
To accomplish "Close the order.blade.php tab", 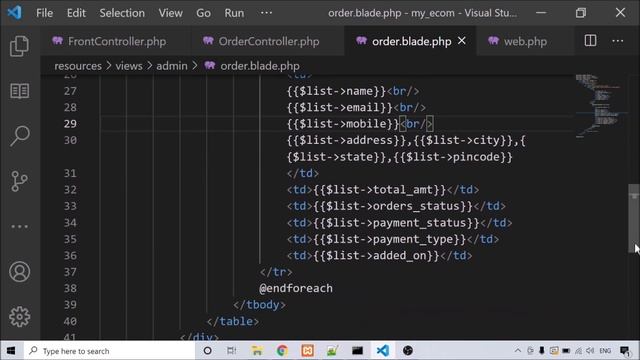I will click(x=462, y=41).
